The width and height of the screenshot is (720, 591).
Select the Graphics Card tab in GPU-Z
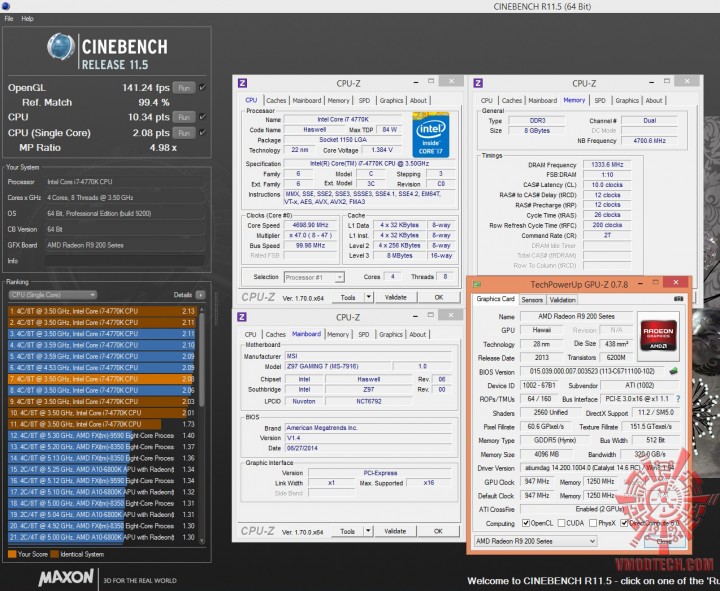[x=495, y=299]
